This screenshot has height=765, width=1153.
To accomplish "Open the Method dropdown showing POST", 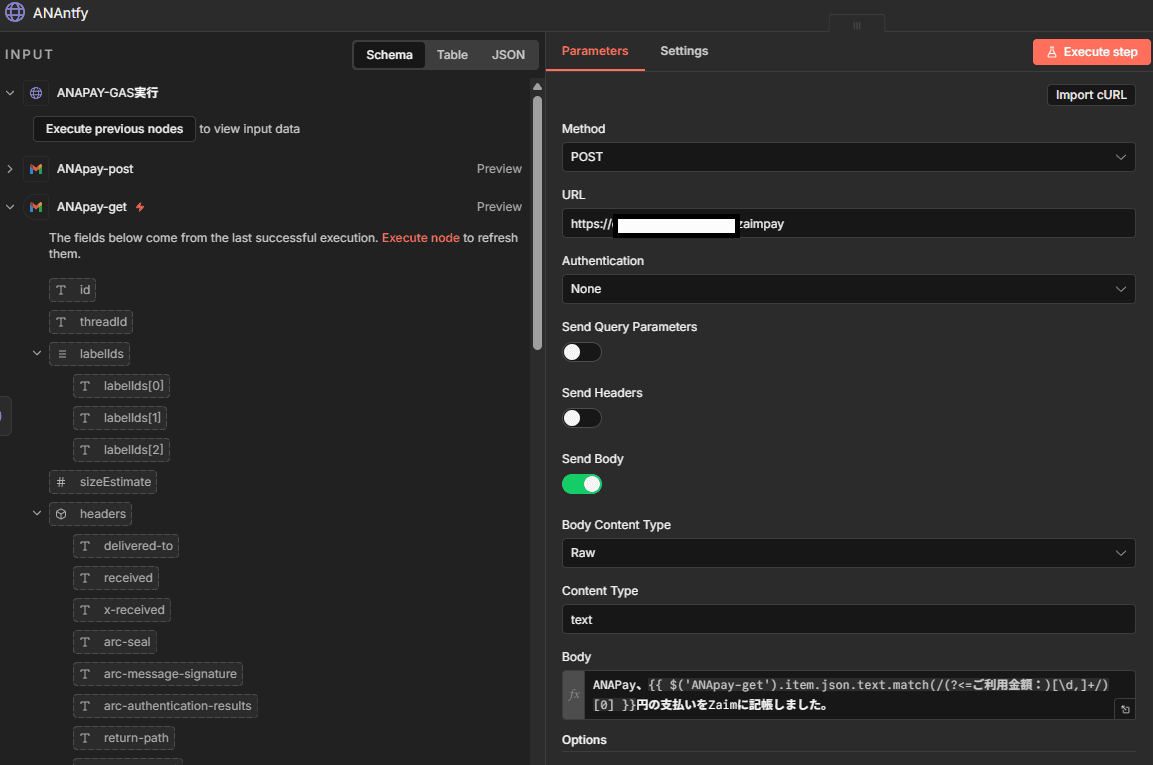I will coord(847,157).
